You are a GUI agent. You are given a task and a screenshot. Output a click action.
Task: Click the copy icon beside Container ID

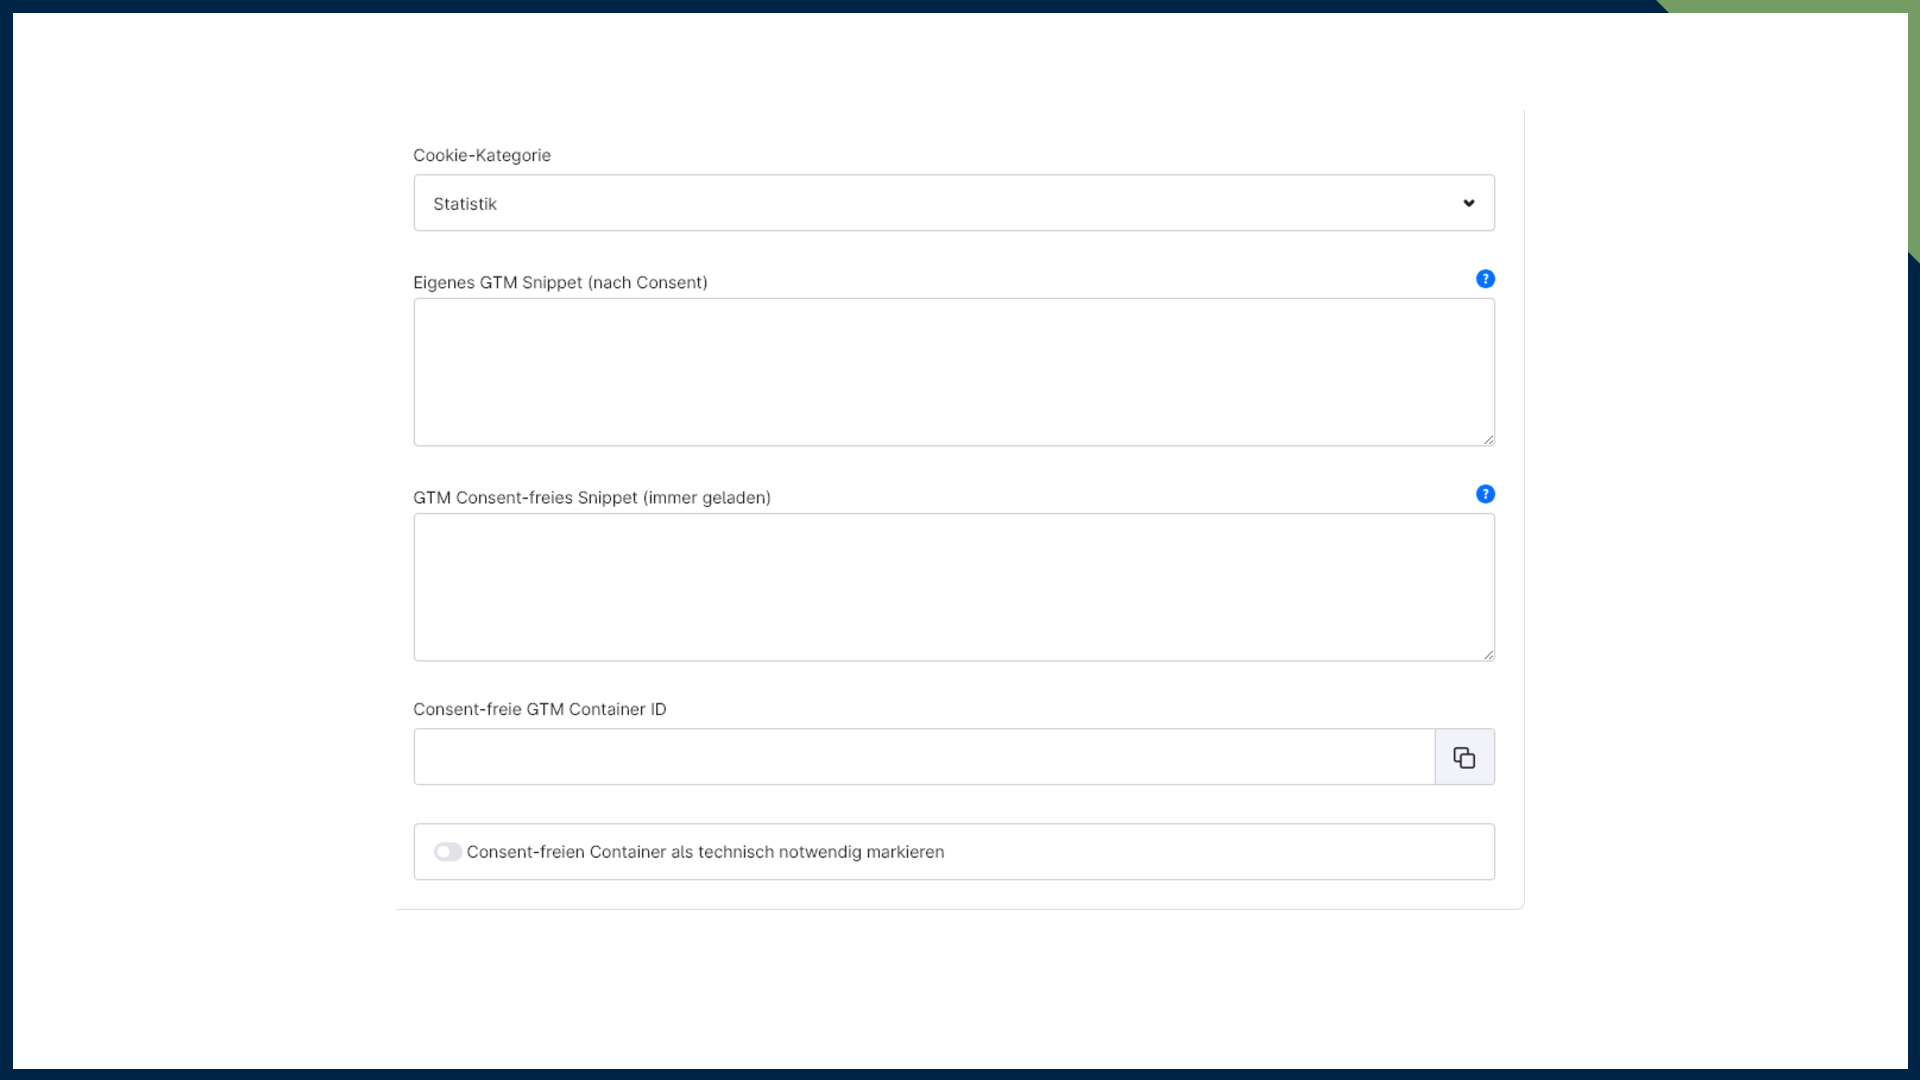point(1464,757)
